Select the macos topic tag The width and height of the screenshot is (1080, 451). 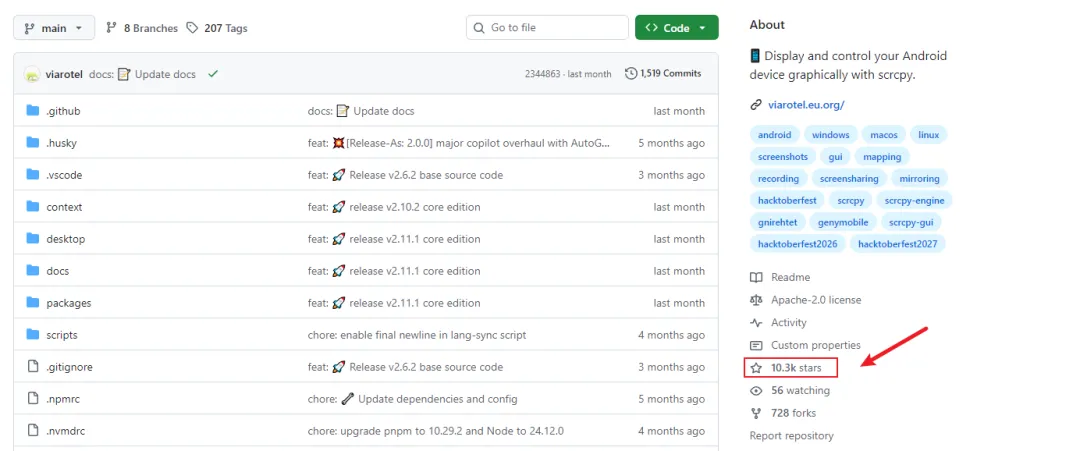tap(883, 135)
